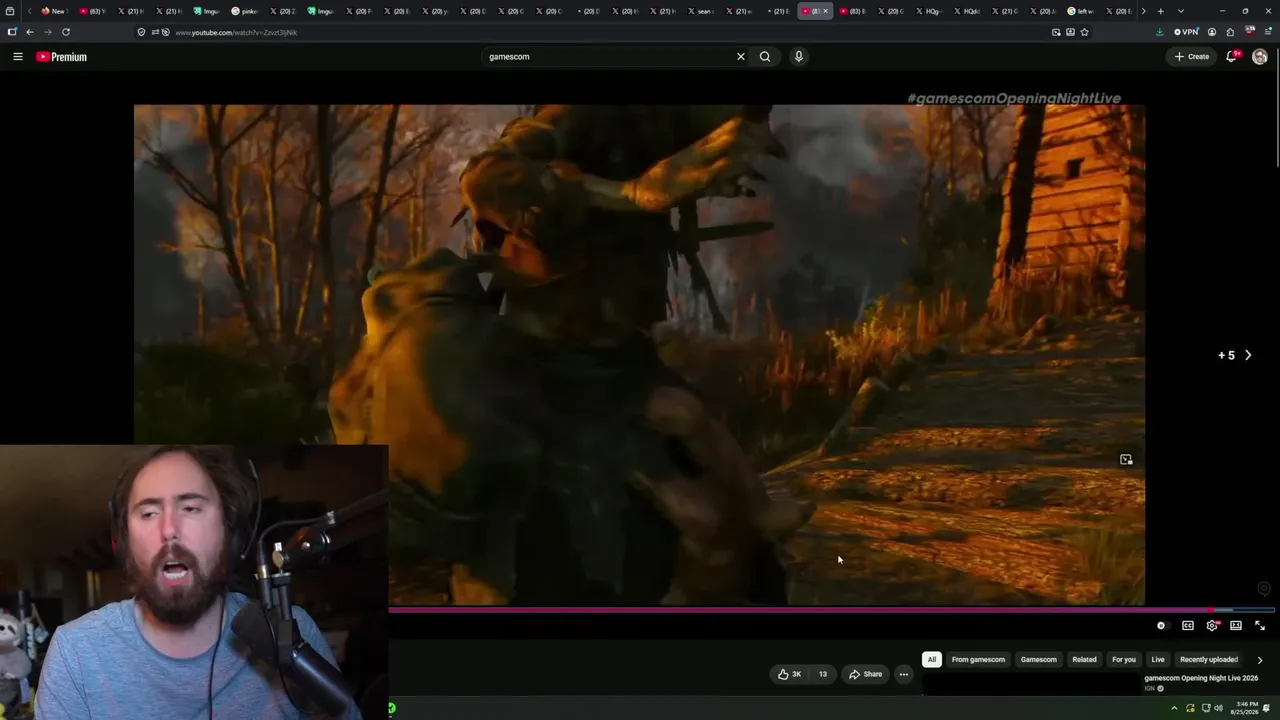
Task: Close the active YouTube tab
Action: [x=825, y=11]
